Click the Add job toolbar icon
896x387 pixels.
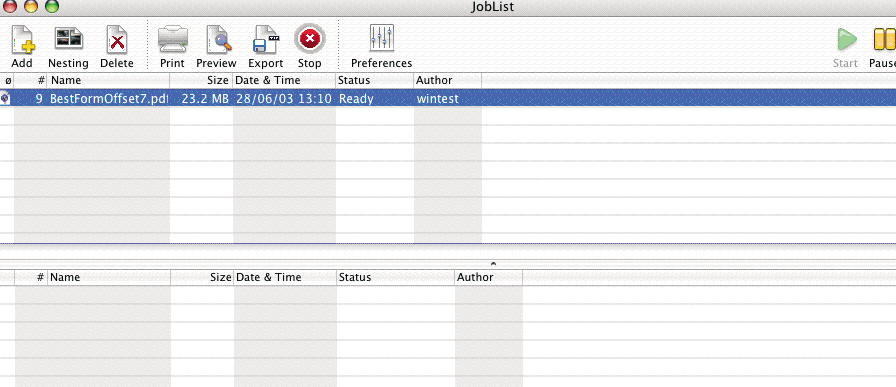click(x=22, y=40)
